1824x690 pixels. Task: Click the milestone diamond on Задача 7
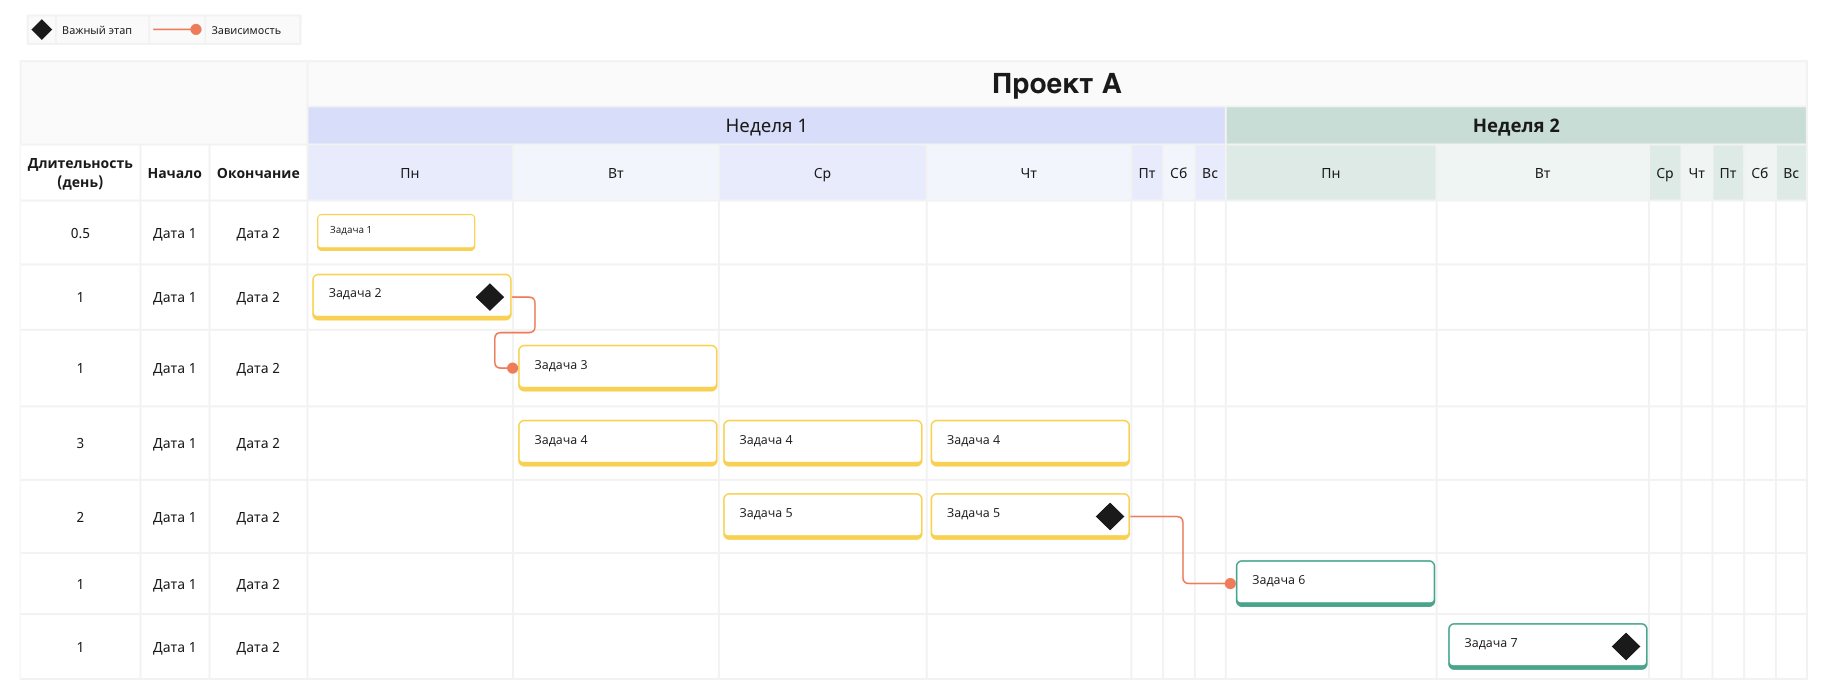click(1626, 646)
